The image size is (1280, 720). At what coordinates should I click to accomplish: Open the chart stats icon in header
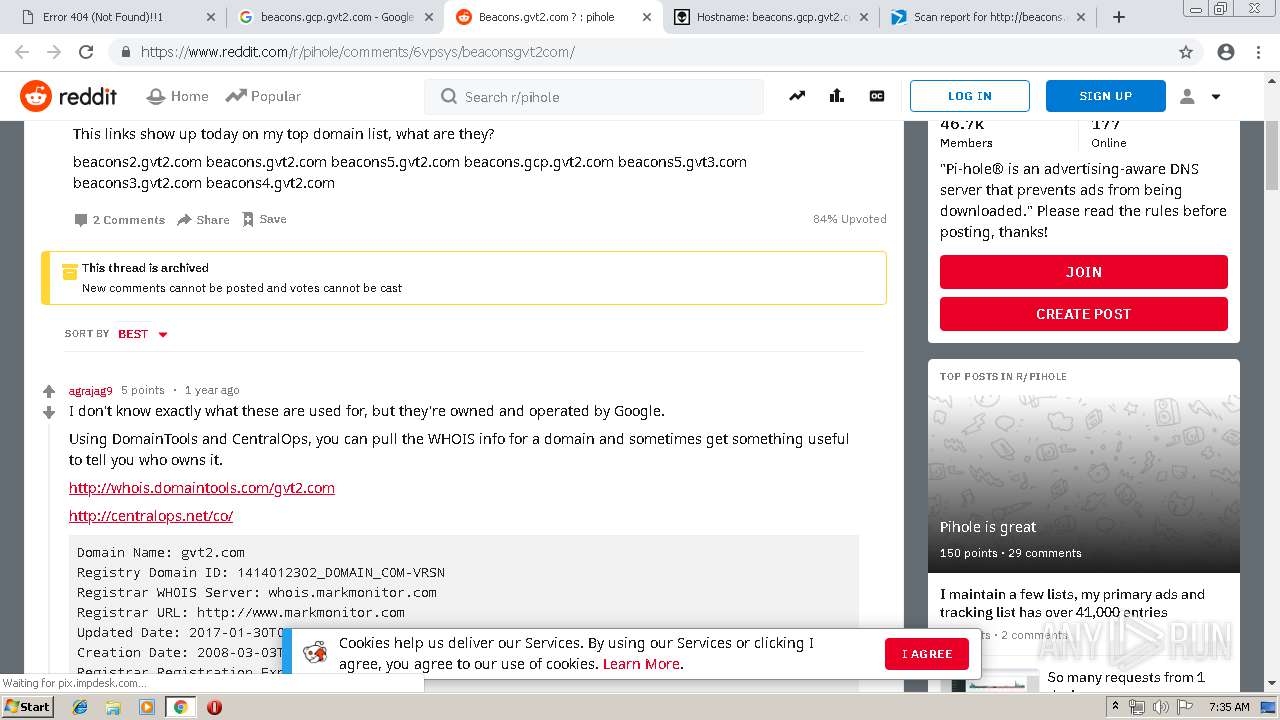tap(837, 96)
